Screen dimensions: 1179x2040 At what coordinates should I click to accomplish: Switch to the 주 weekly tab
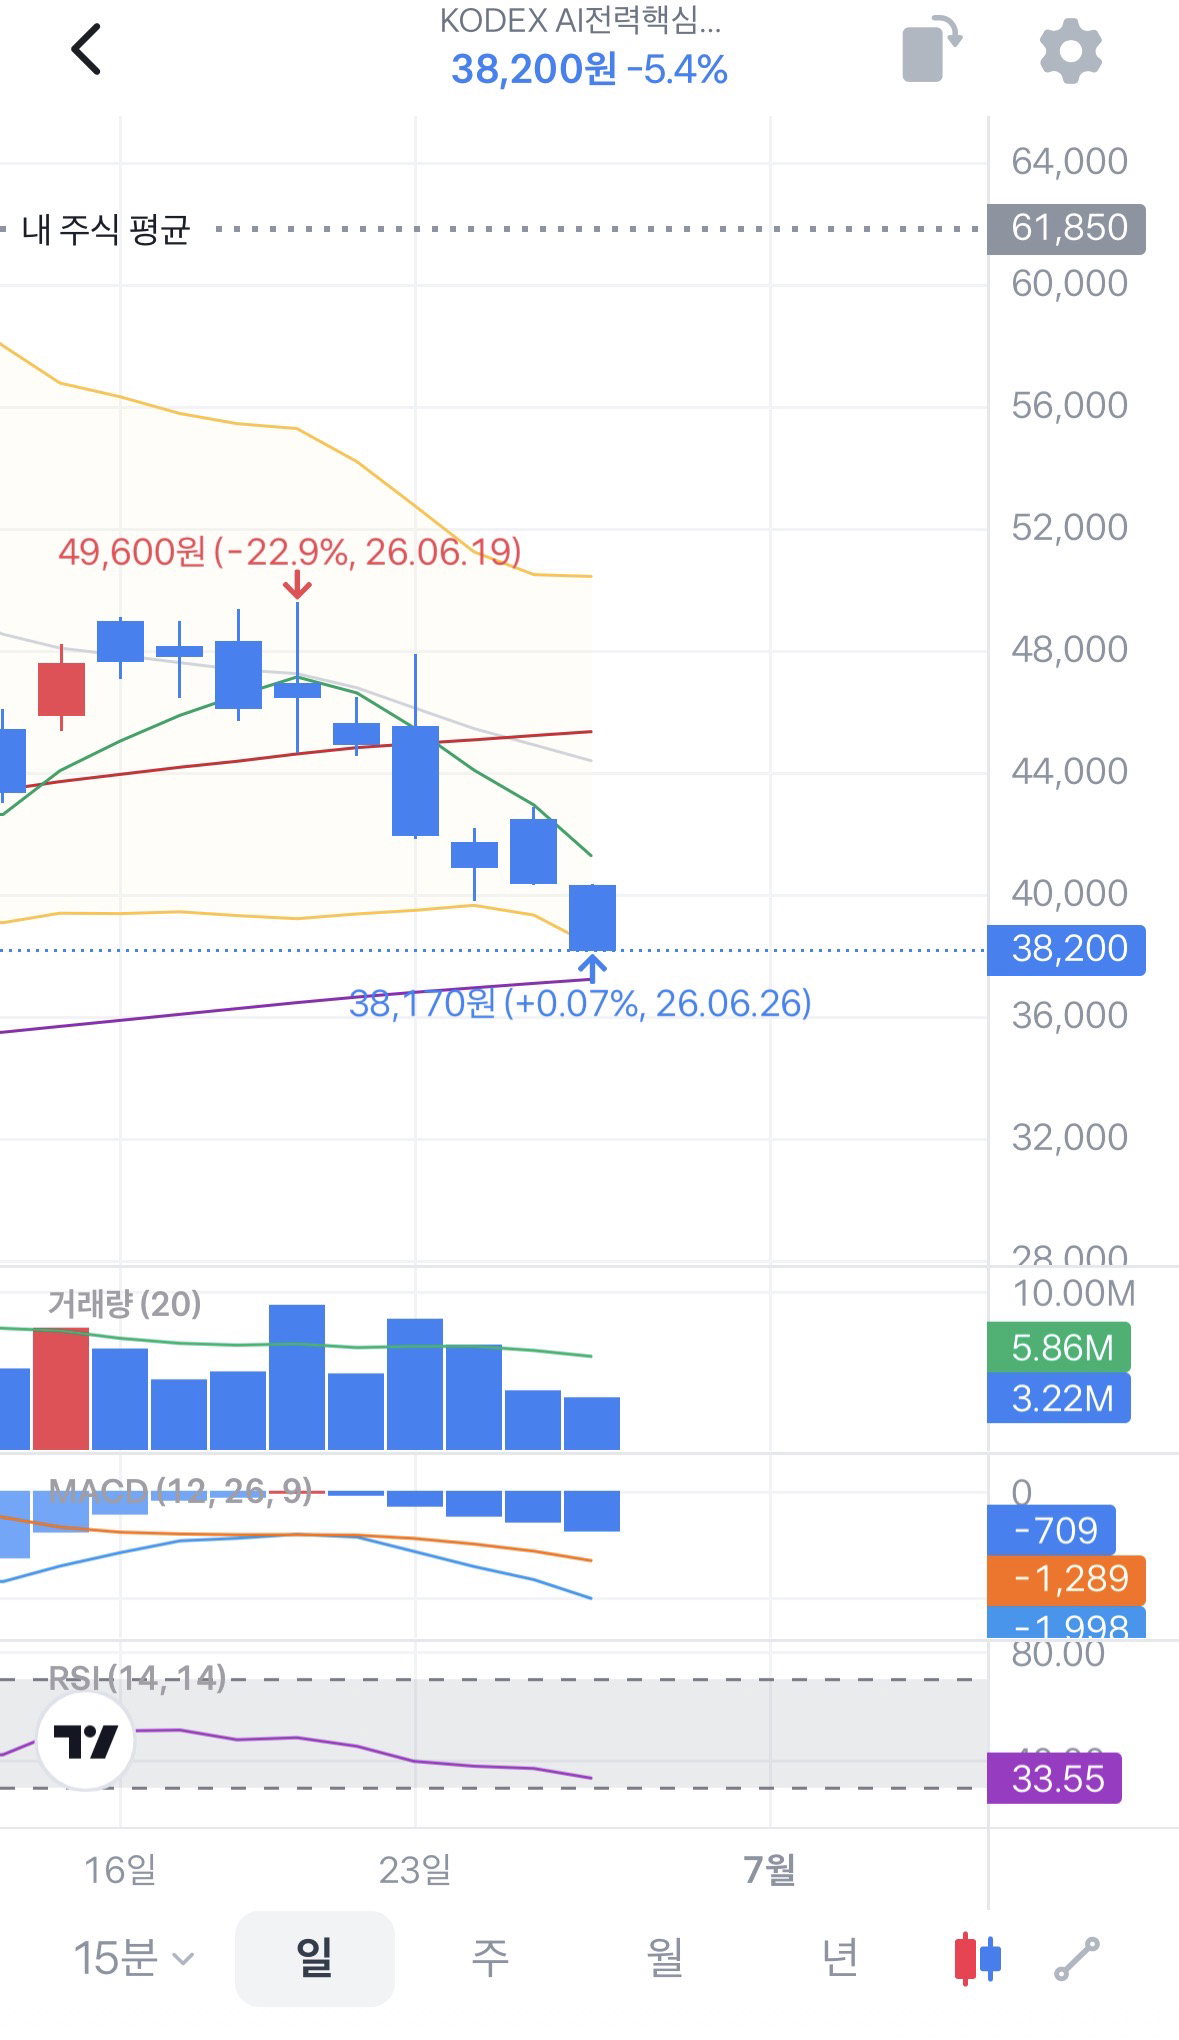[490, 1958]
